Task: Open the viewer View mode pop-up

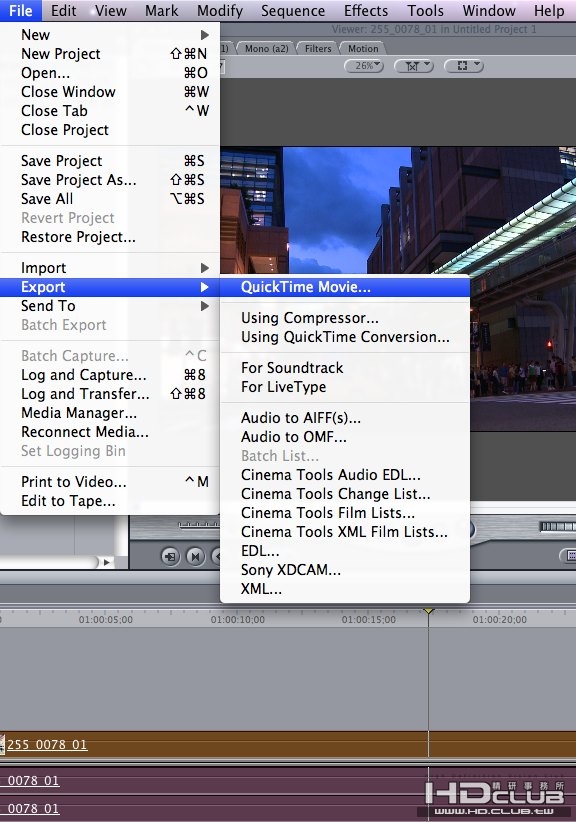Action: tap(463, 66)
